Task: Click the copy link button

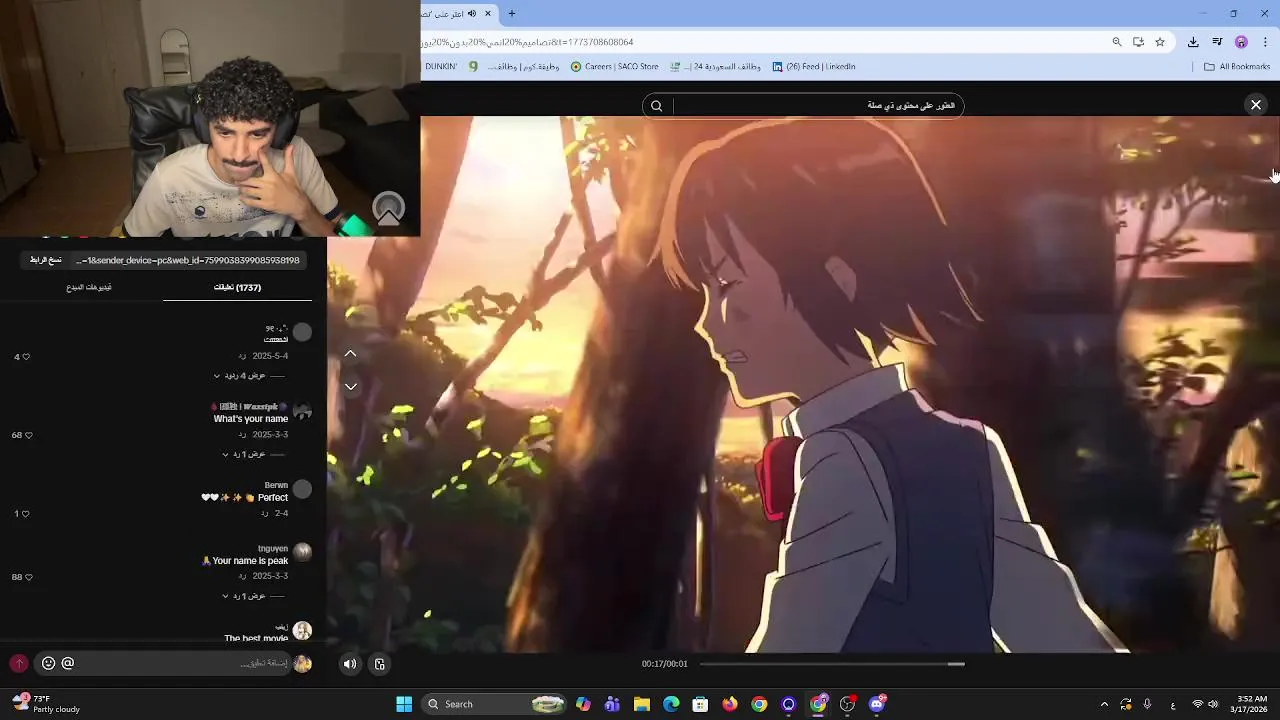Action: pos(45,260)
